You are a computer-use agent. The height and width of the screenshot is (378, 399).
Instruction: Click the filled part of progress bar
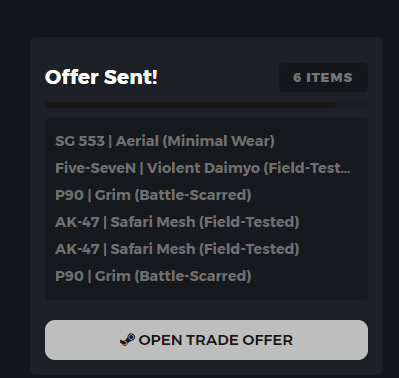point(190,105)
